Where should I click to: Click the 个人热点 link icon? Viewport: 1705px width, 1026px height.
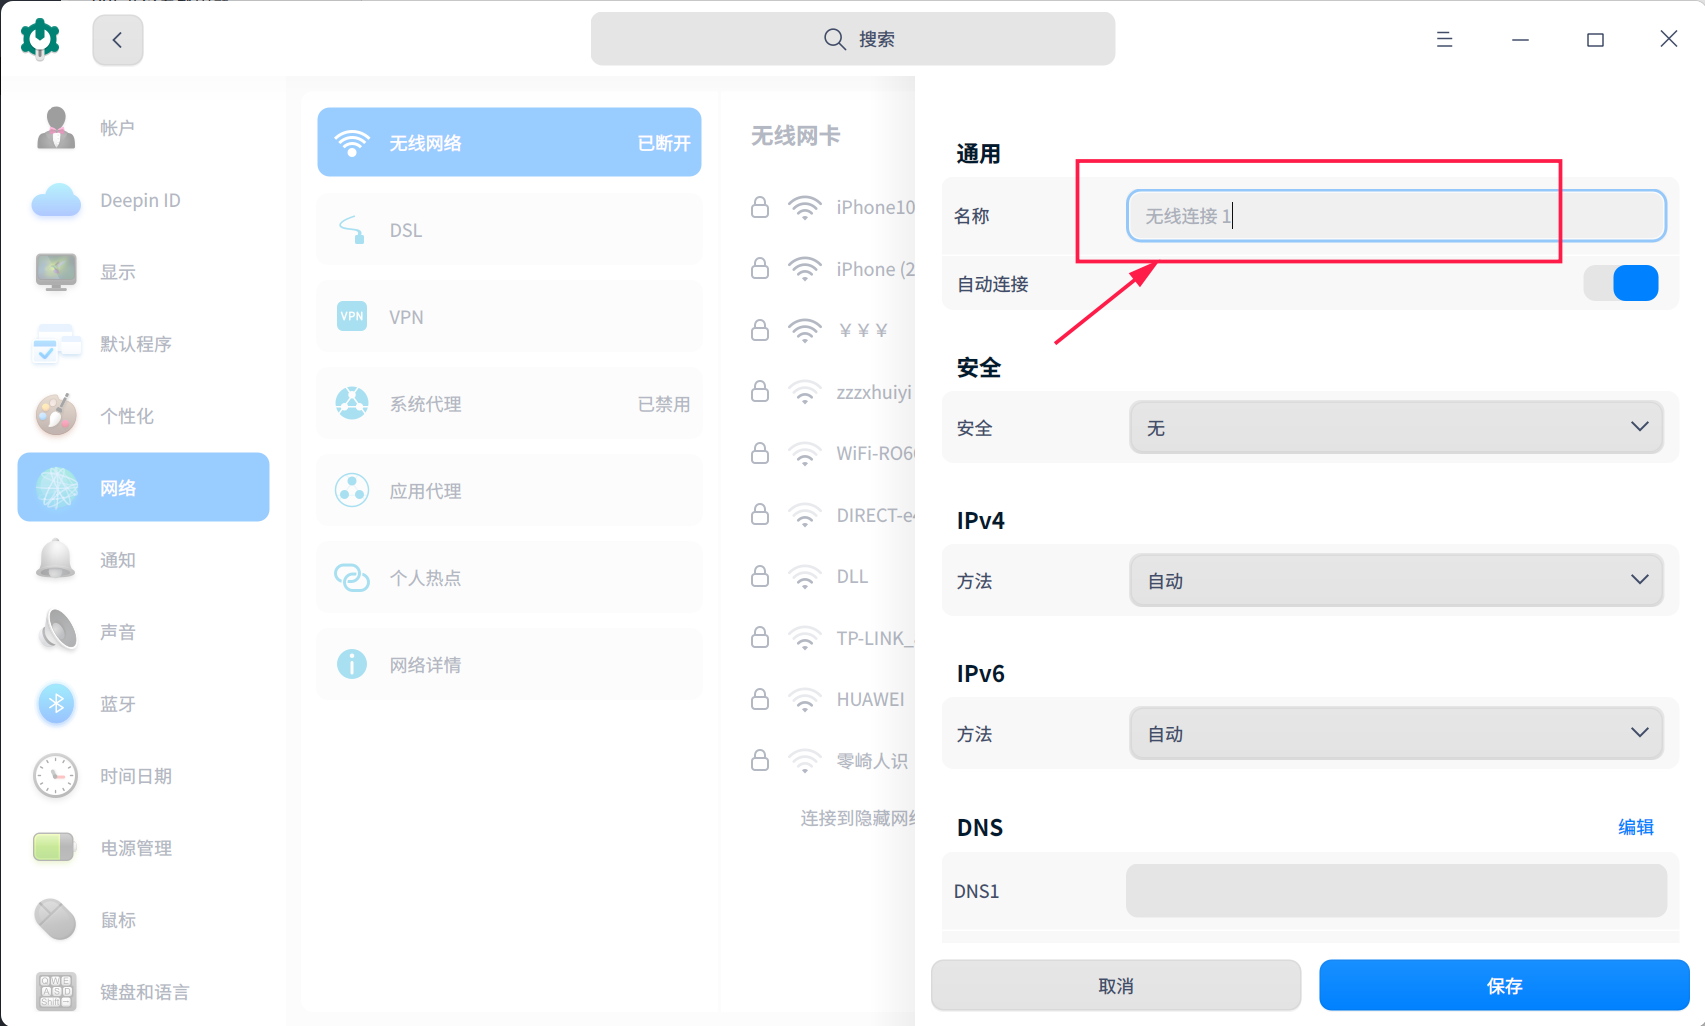tap(352, 578)
